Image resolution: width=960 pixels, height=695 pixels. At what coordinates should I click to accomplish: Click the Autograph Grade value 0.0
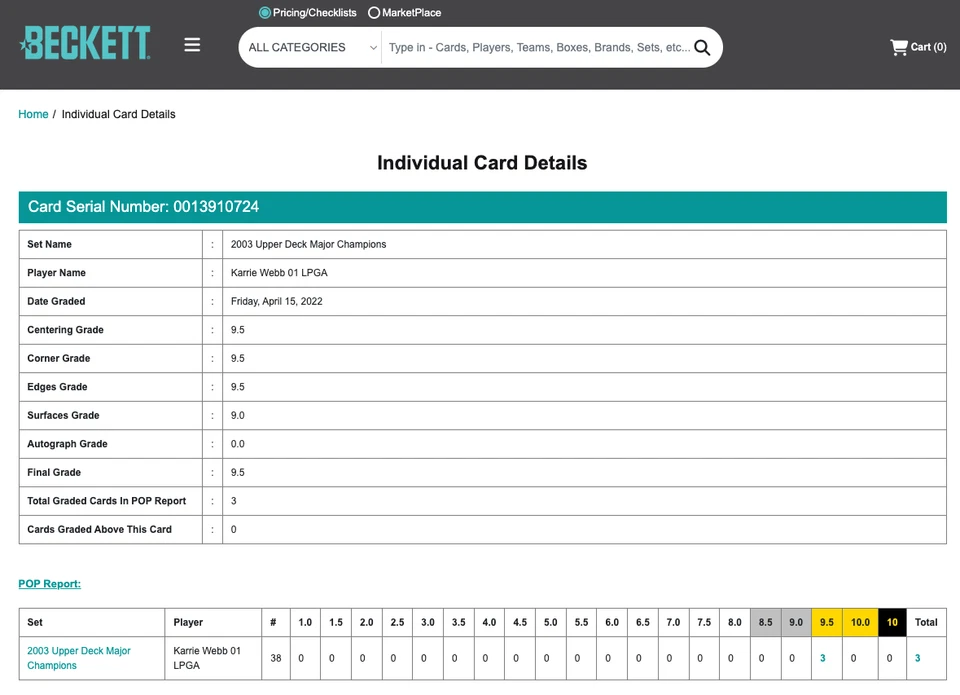point(238,444)
